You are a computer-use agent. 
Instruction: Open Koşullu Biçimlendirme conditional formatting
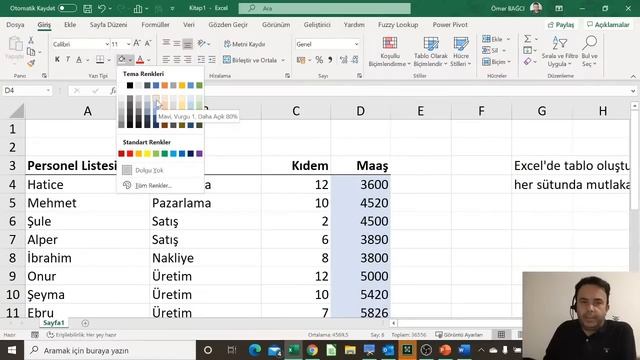pos(389,52)
